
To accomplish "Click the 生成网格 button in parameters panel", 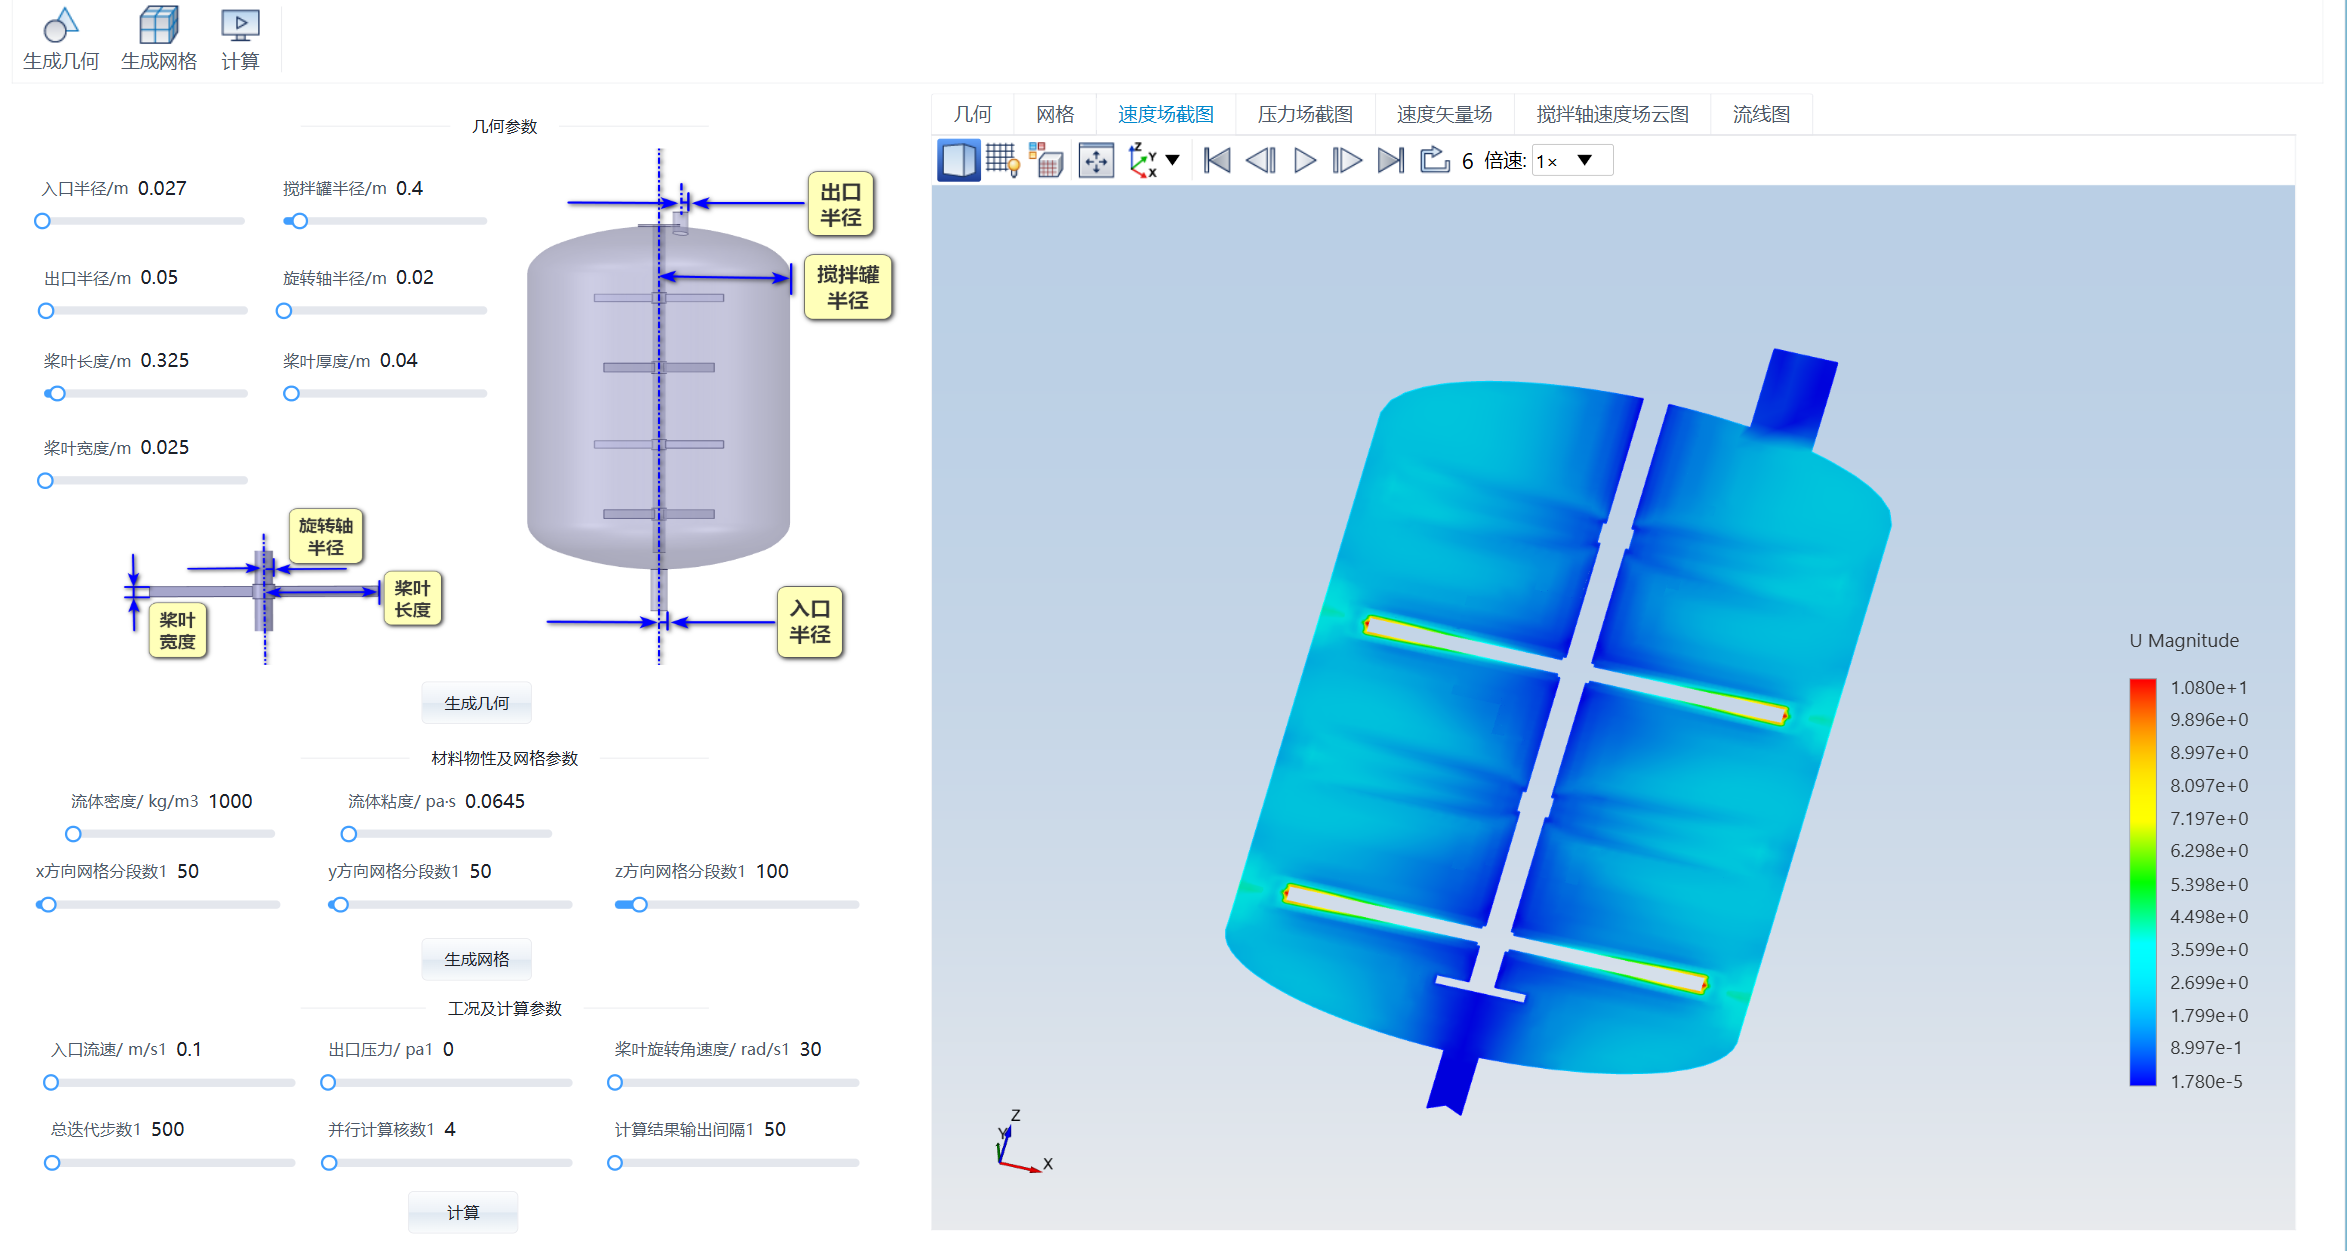I will coord(476,959).
